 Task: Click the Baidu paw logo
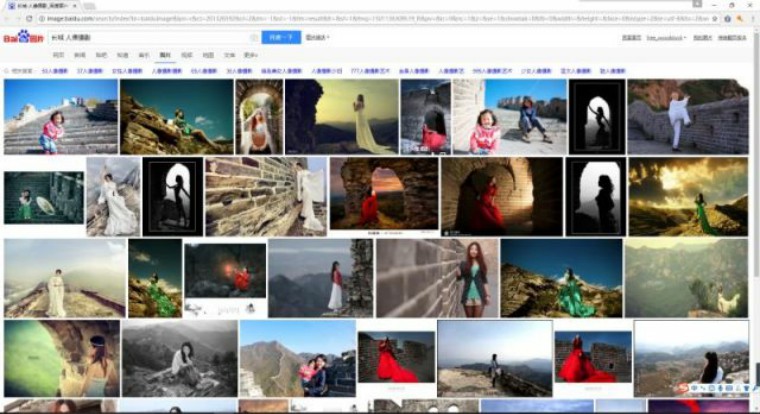point(23,37)
